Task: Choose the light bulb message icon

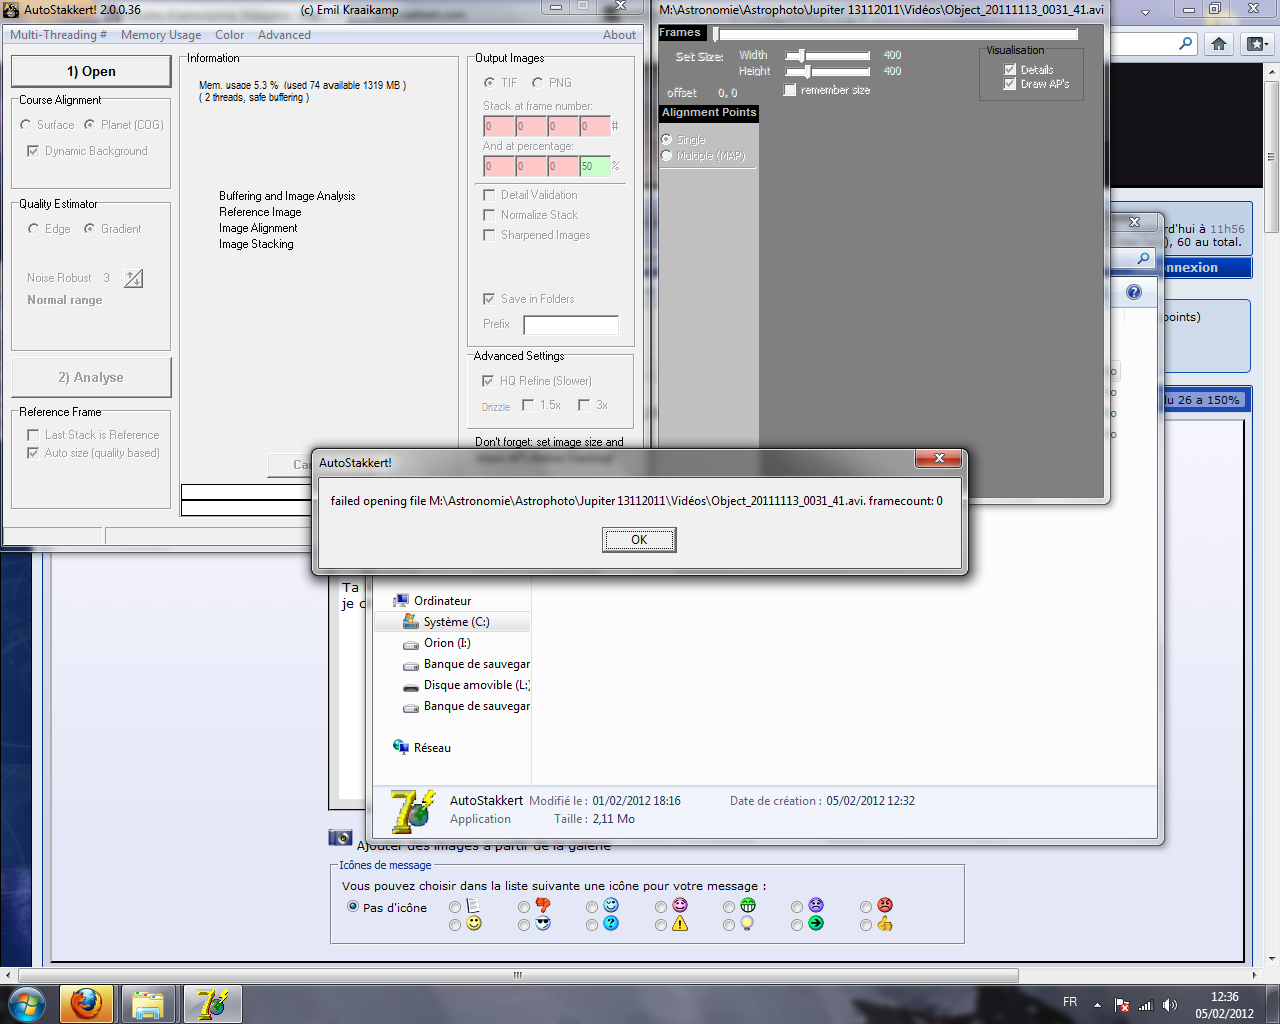Action: click(747, 923)
